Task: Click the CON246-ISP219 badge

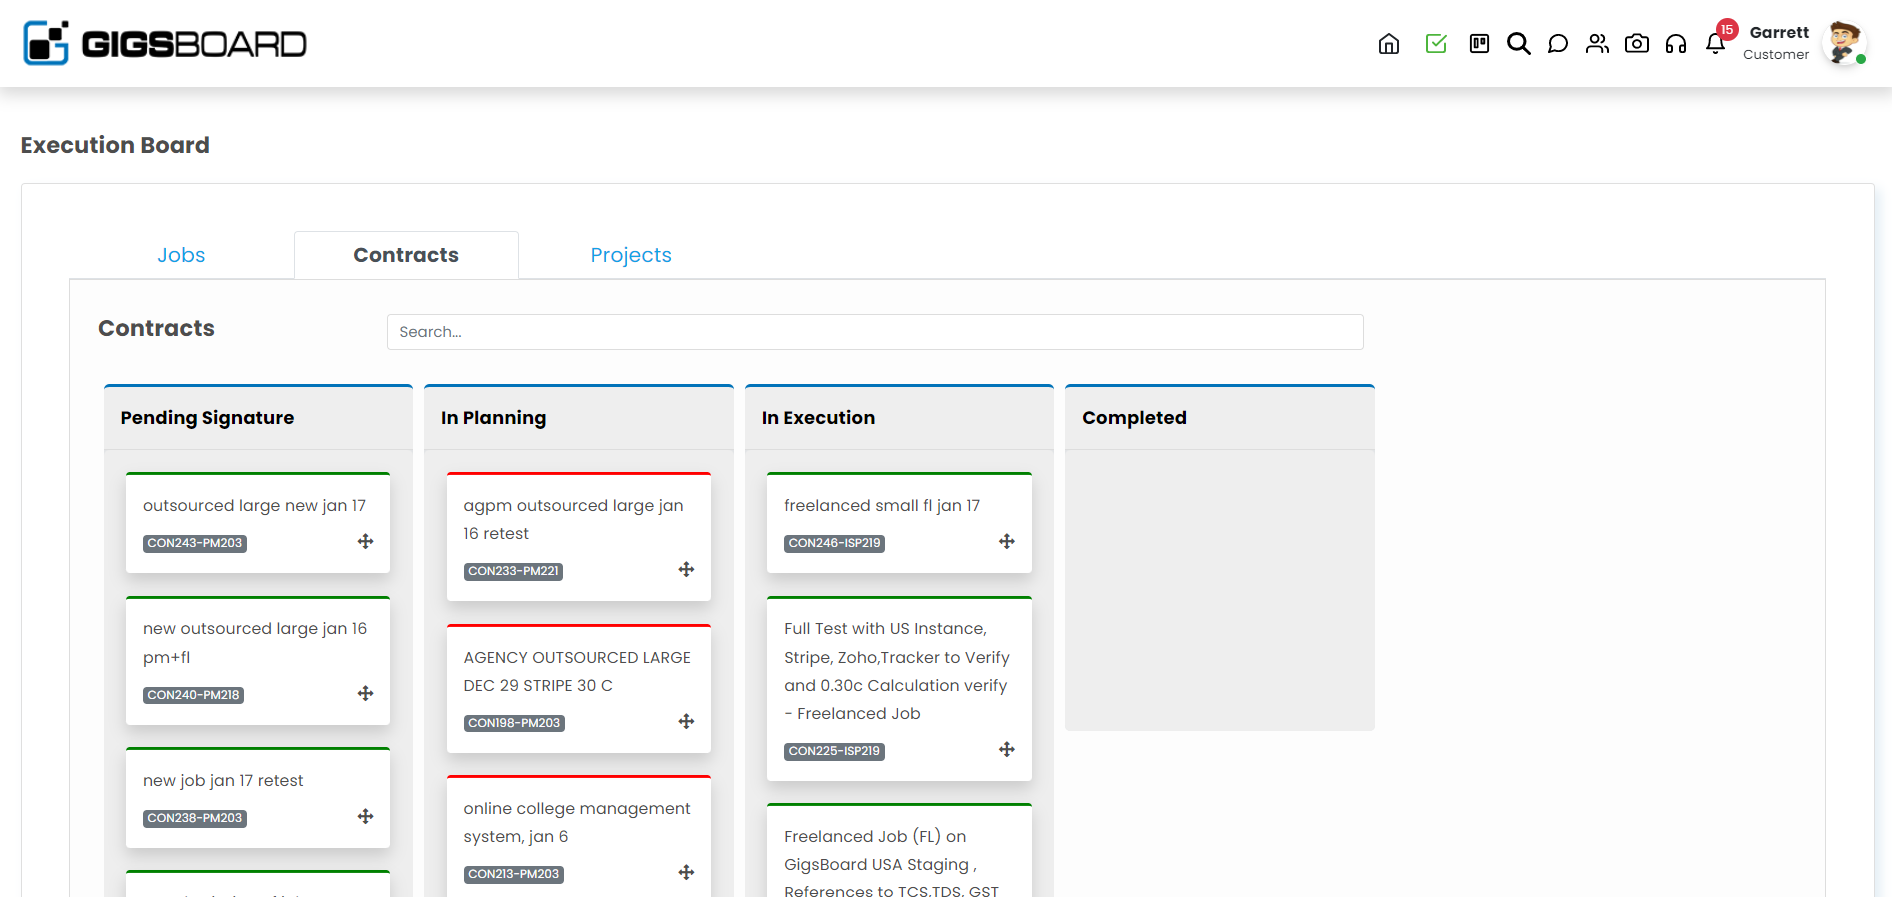Action: point(835,543)
